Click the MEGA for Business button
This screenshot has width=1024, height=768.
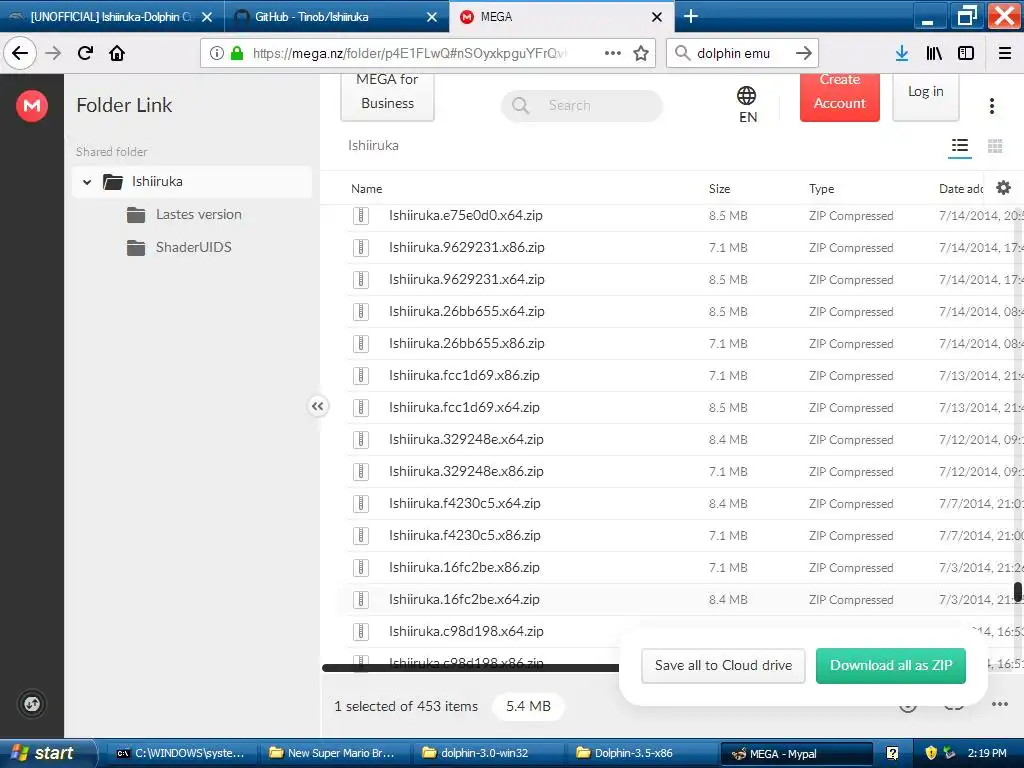[x=387, y=97]
